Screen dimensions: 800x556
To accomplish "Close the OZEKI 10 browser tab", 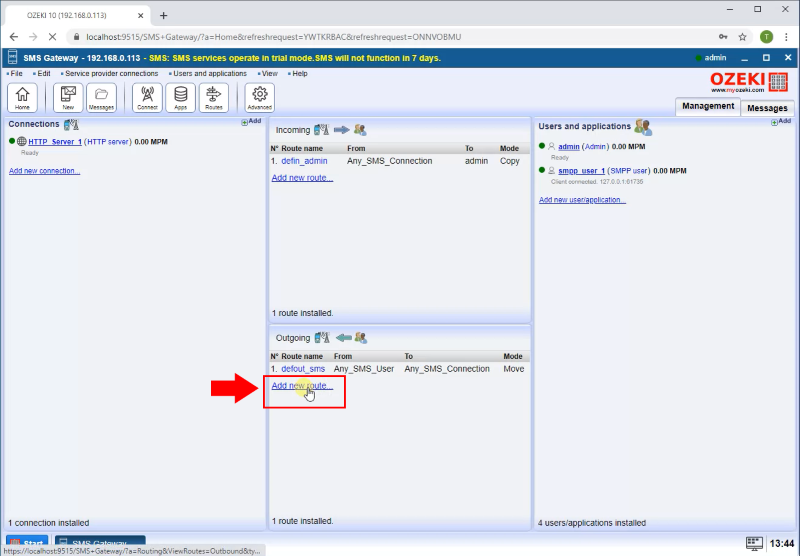I will click(140, 15).
